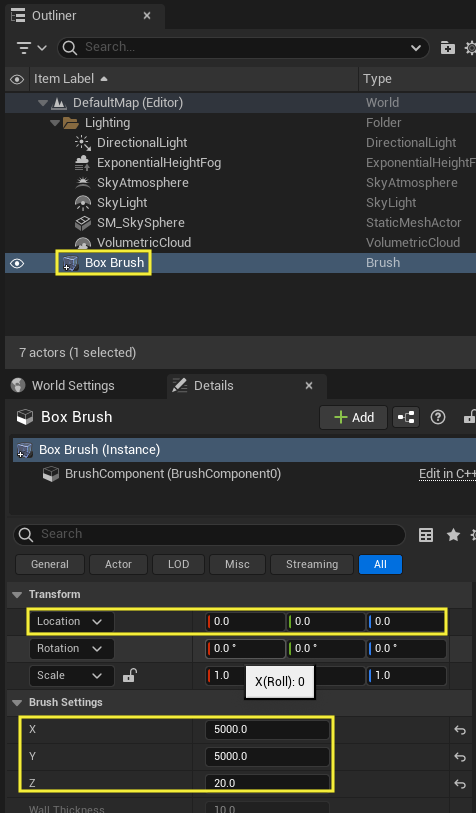Reset Brush Settings X value arrow
476x813 pixels.
pos(460,730)
